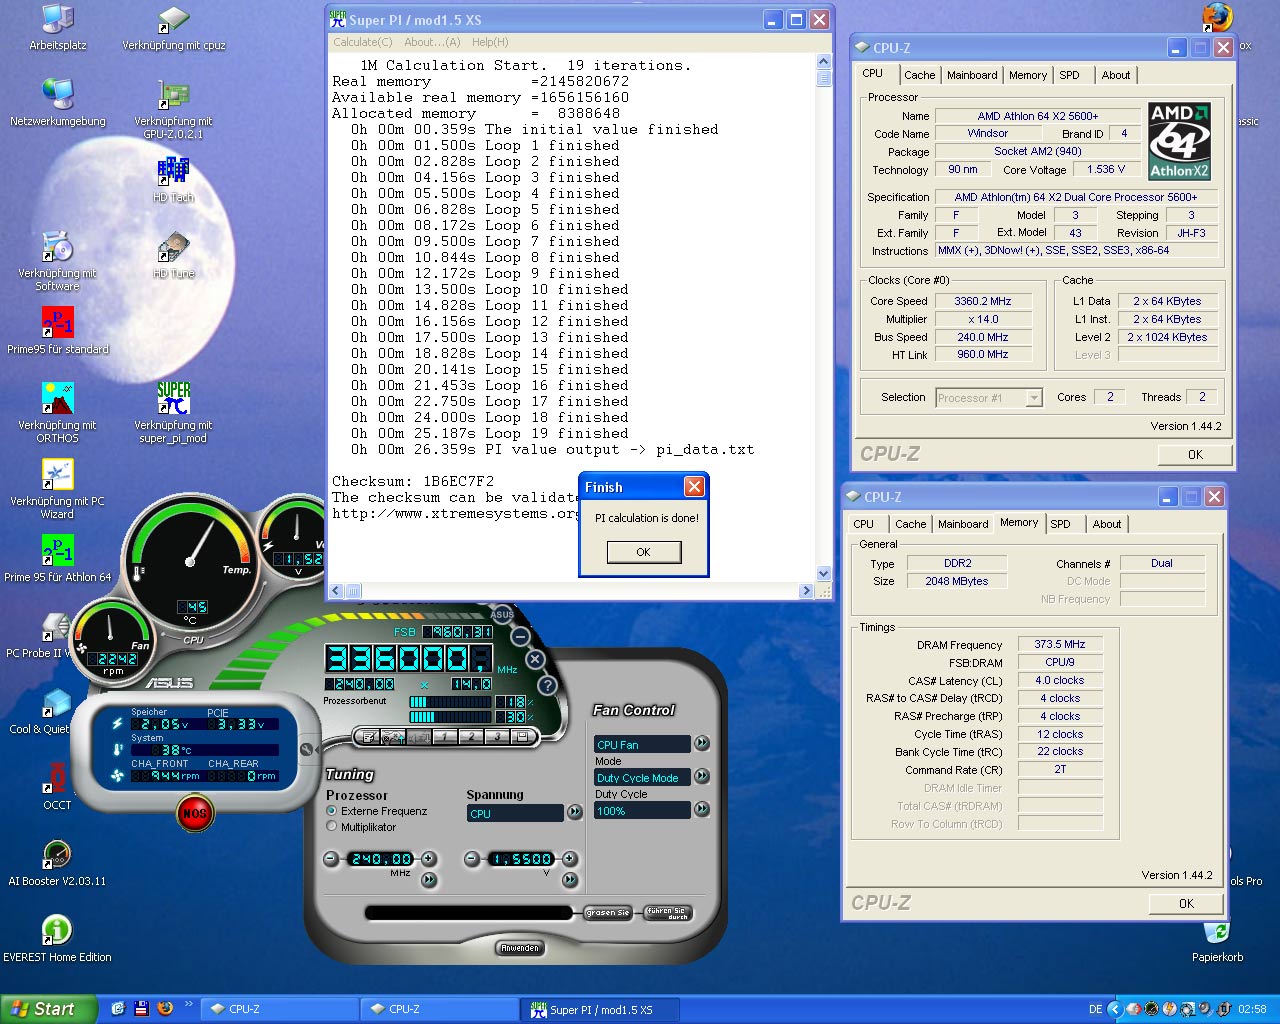The width and height of the screenshot is (1280, 1024).
Task: Decrease the 1,5500 V voltage value
Action: (472, 859)
